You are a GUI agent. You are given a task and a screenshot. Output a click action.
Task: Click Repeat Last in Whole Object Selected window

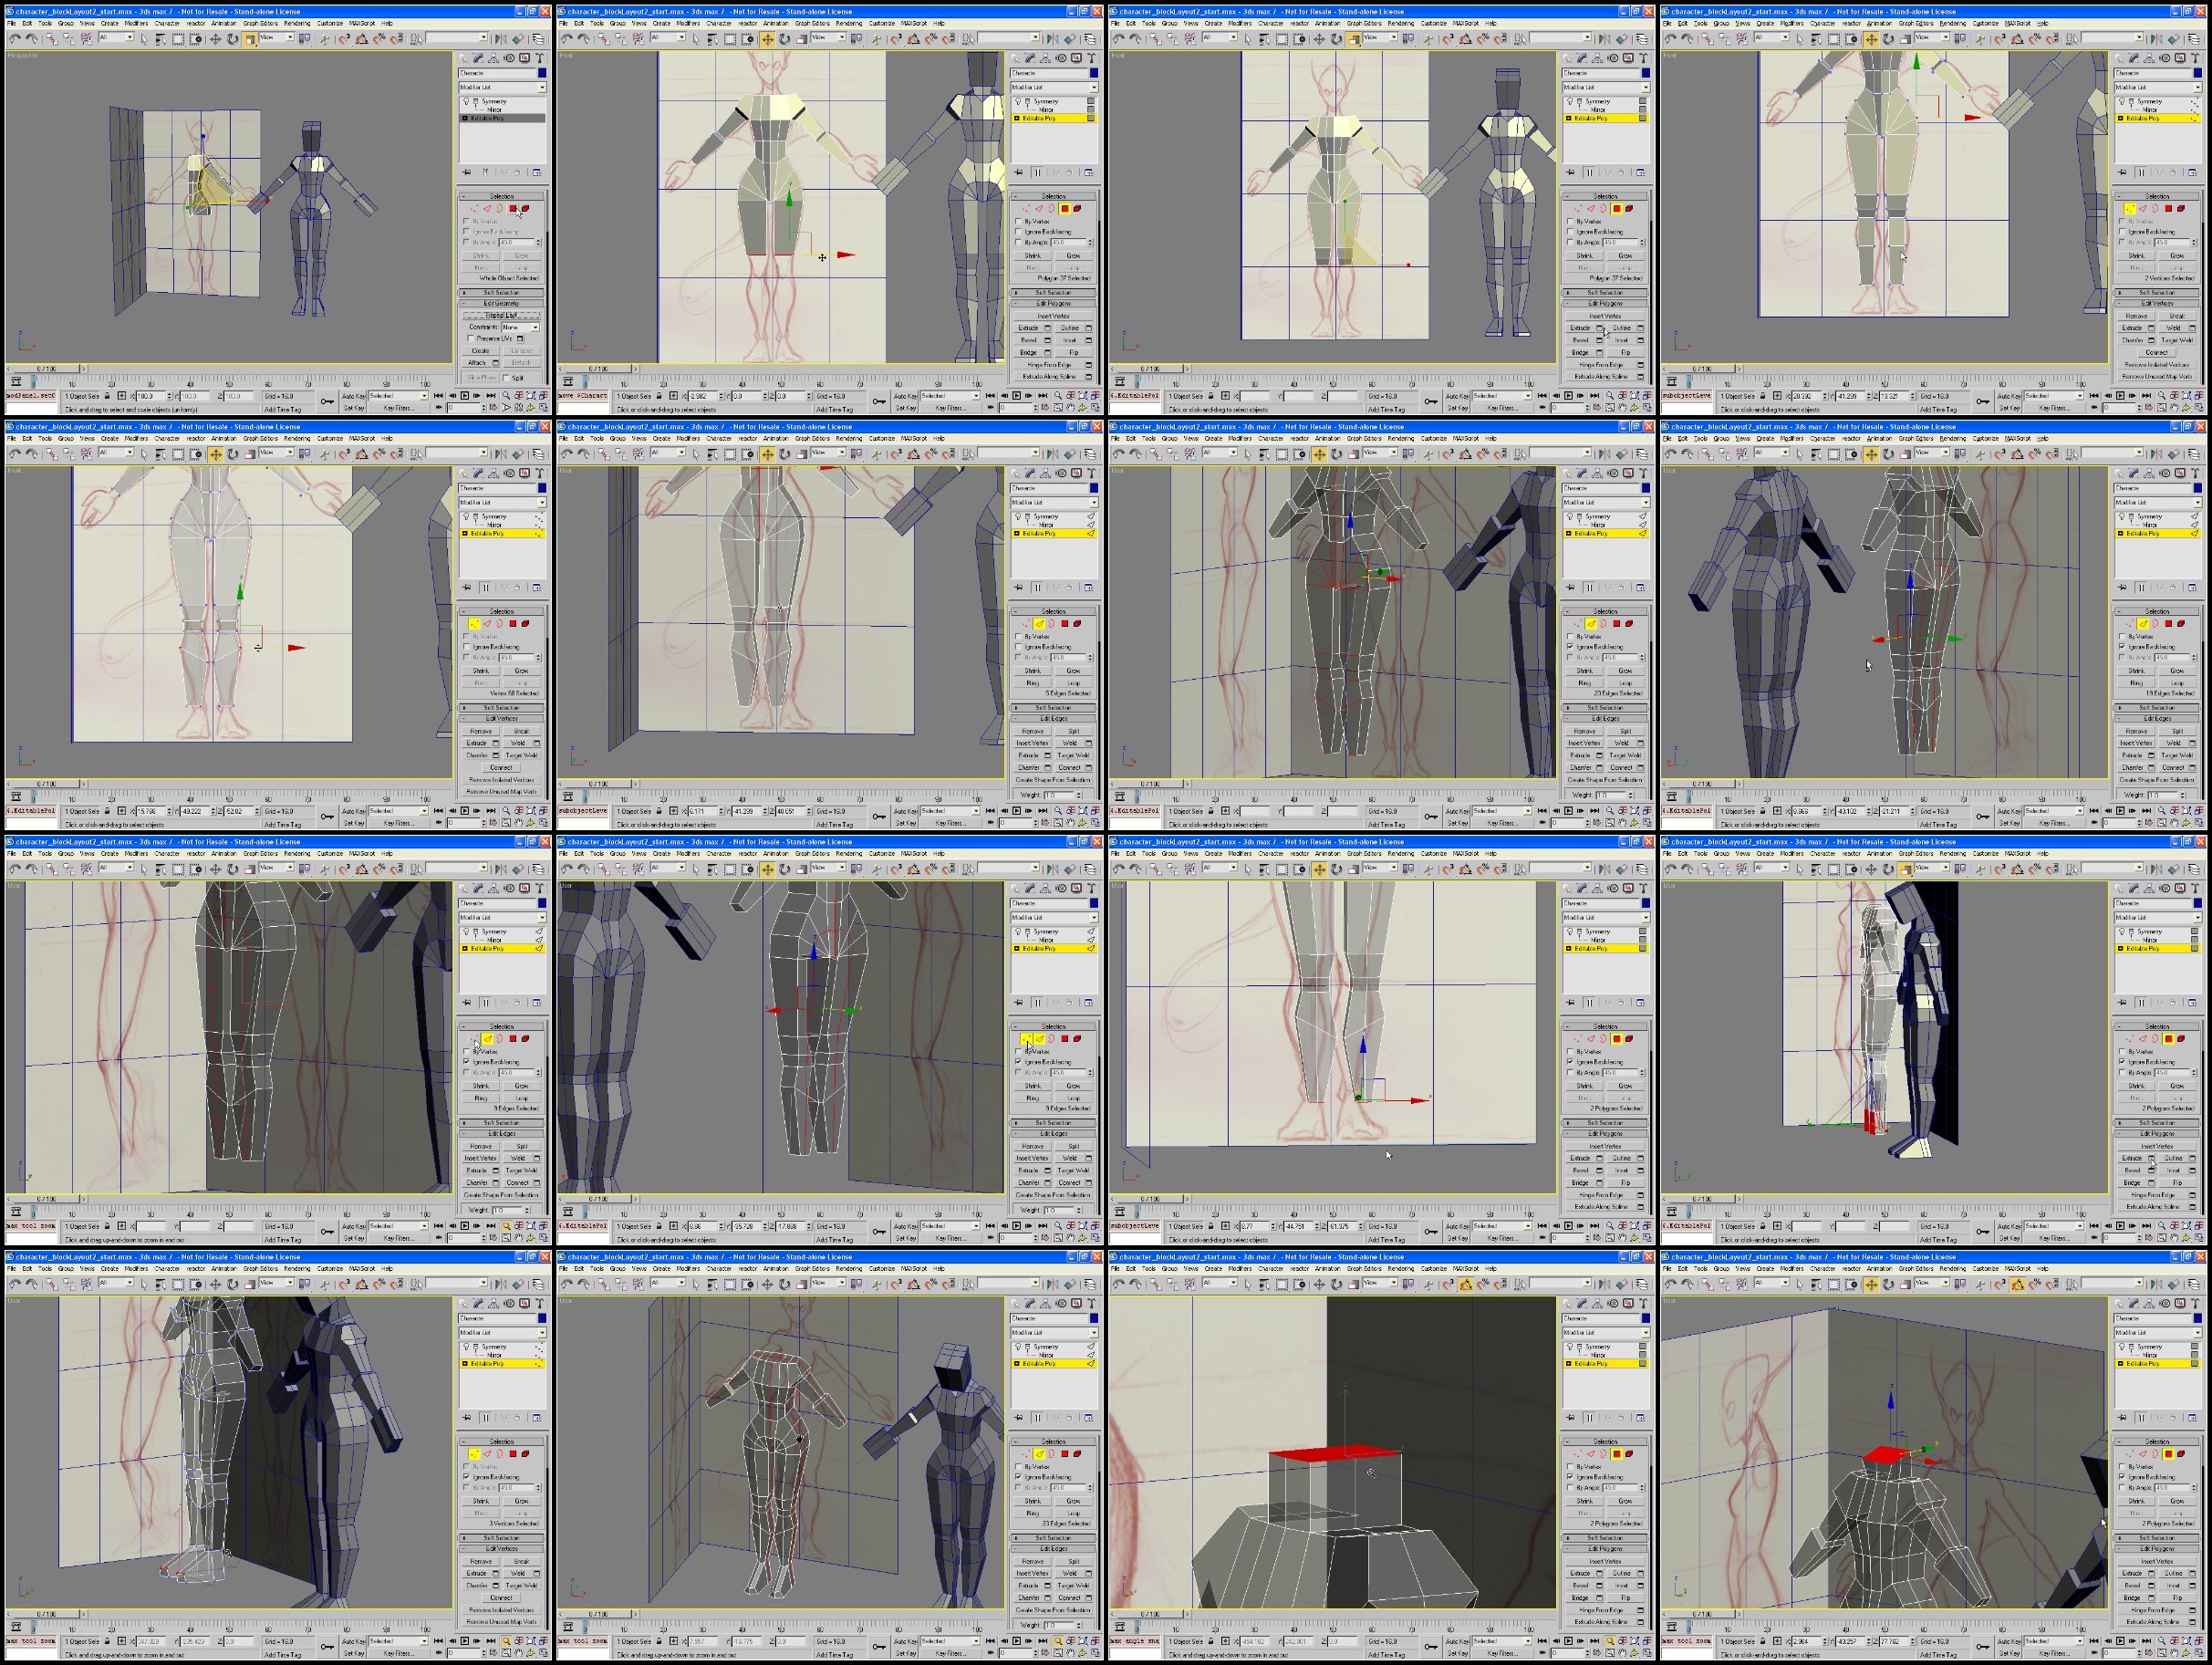[502, 315]
